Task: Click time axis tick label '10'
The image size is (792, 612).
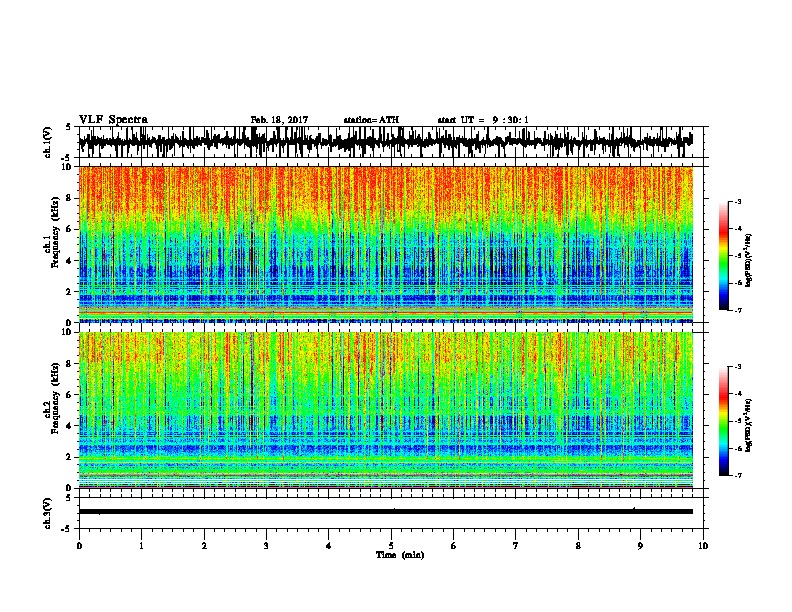Action: tap(703, 546)
